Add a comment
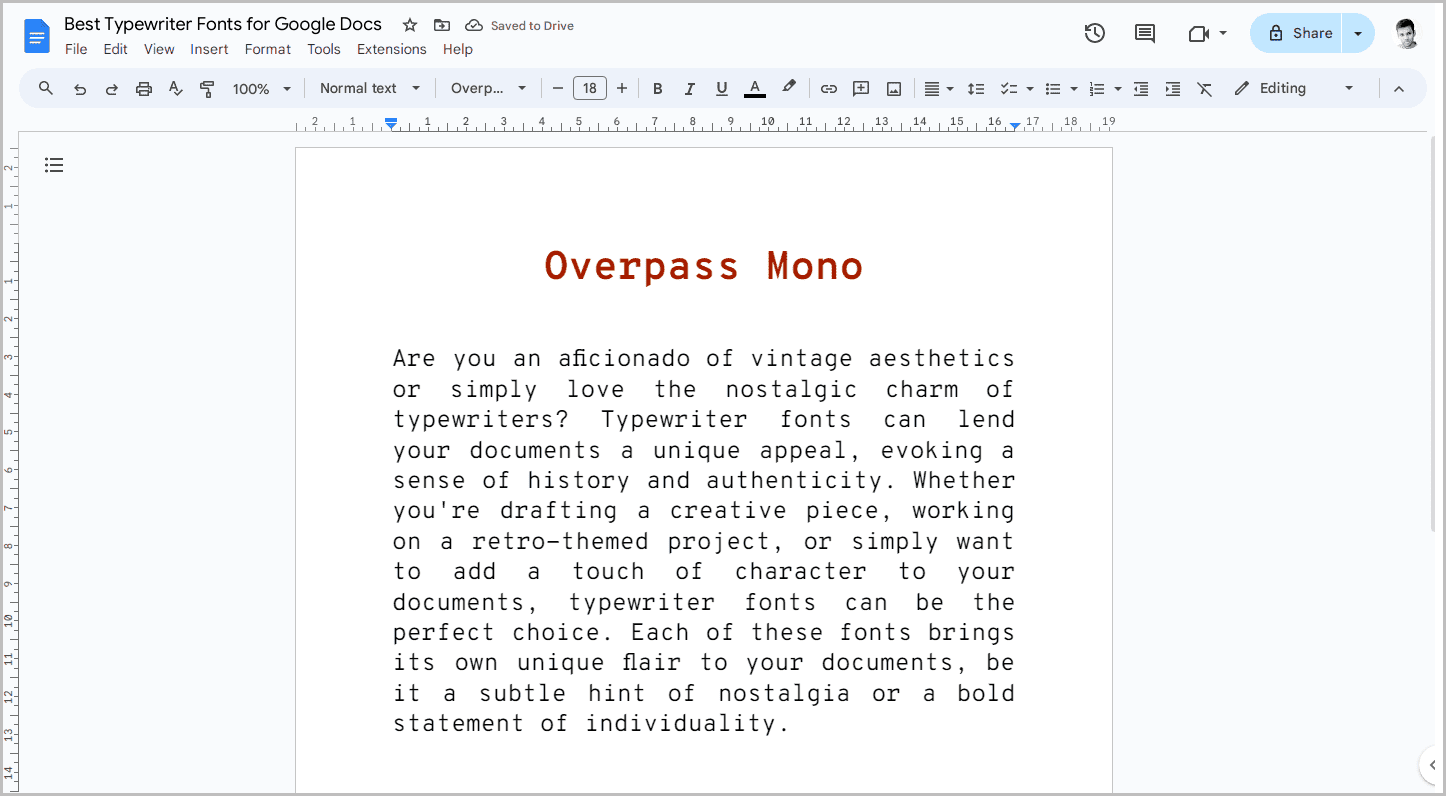 (x=861, y=89)
